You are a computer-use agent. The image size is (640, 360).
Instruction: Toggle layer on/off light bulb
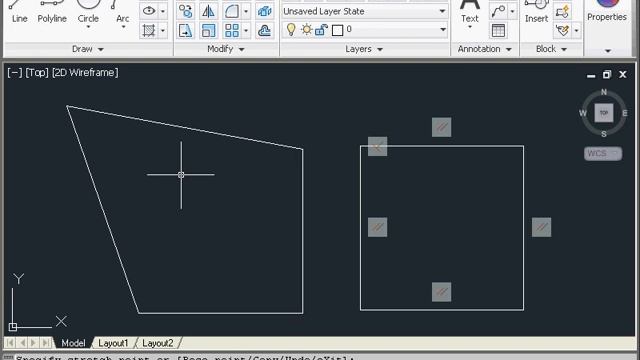coord(291,29)
